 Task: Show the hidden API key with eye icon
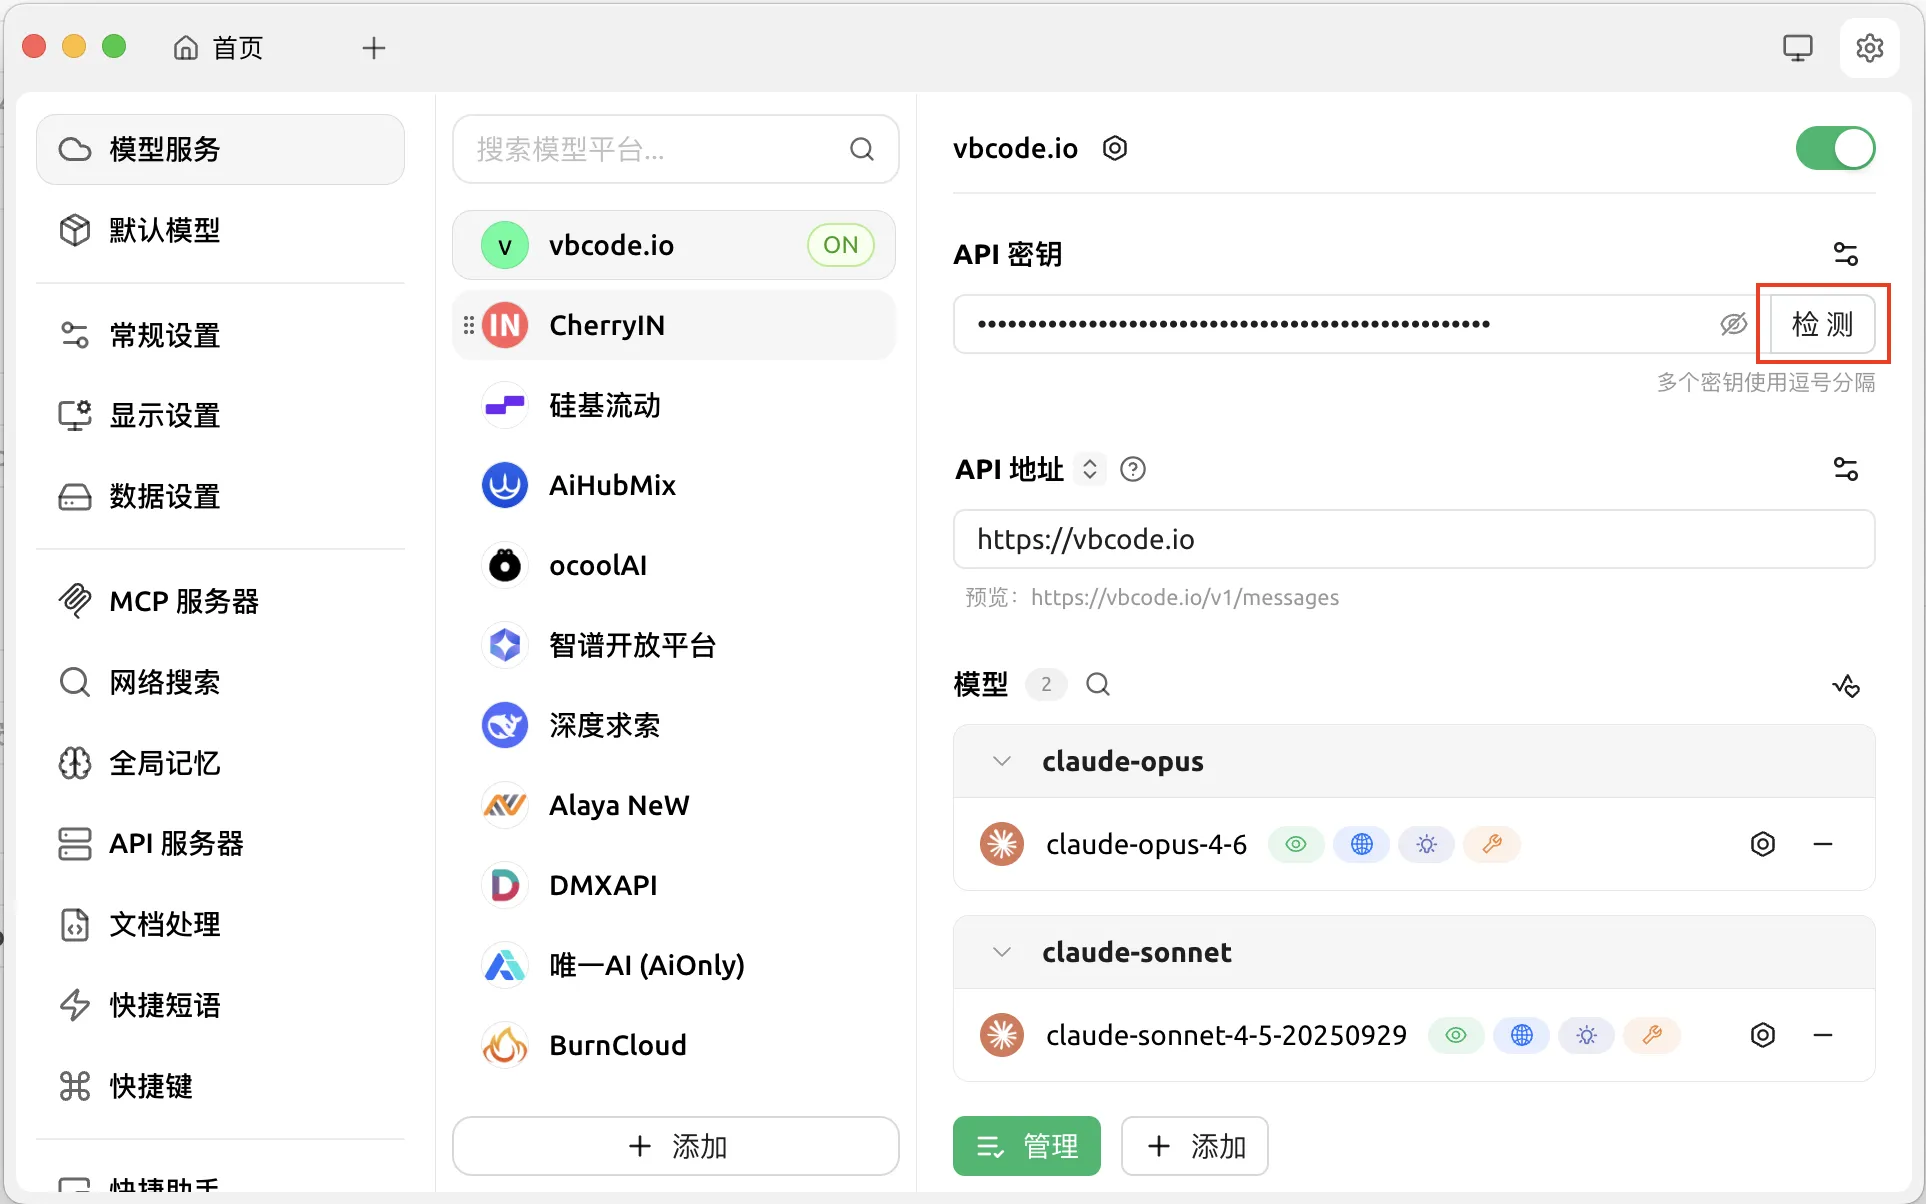click(x=1733, y=324)
